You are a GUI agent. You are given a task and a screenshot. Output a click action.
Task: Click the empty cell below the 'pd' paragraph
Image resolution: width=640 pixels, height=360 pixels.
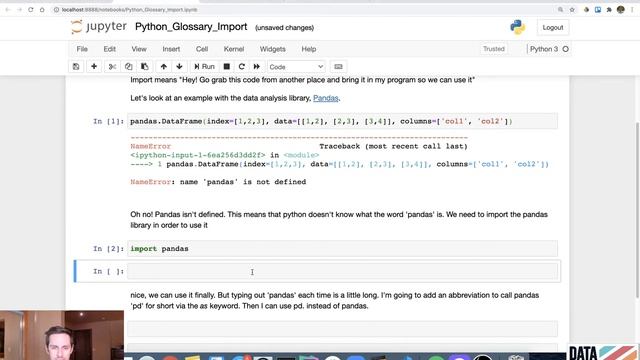pos(342,329)
